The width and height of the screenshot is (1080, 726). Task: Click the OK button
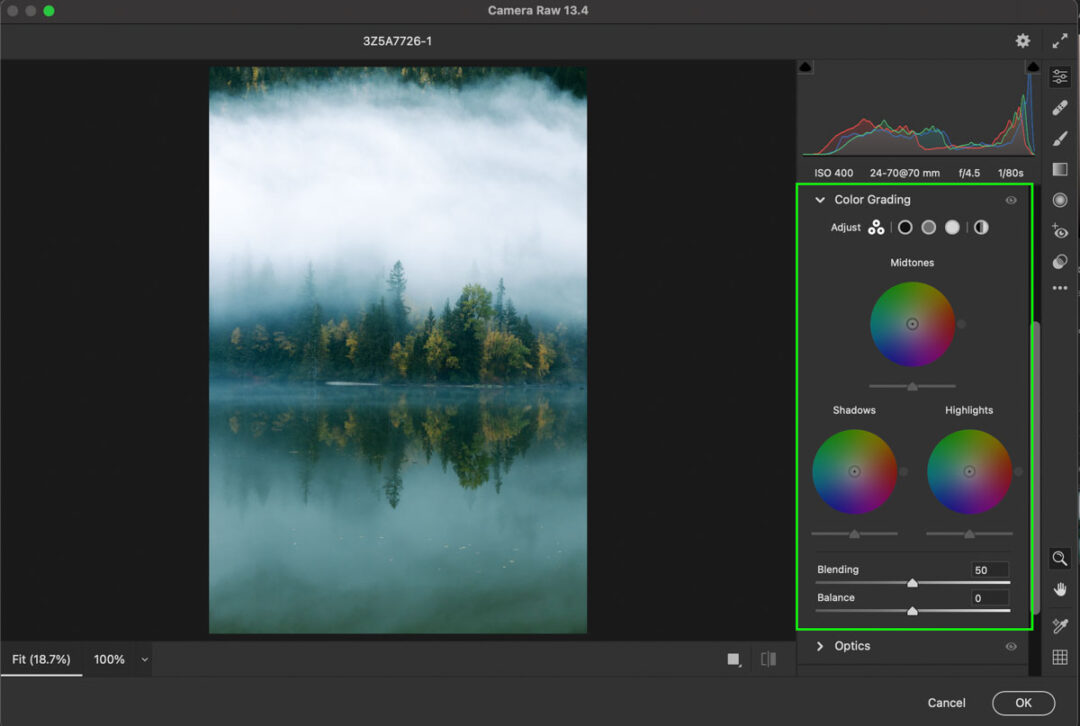tap(1023, 702)
